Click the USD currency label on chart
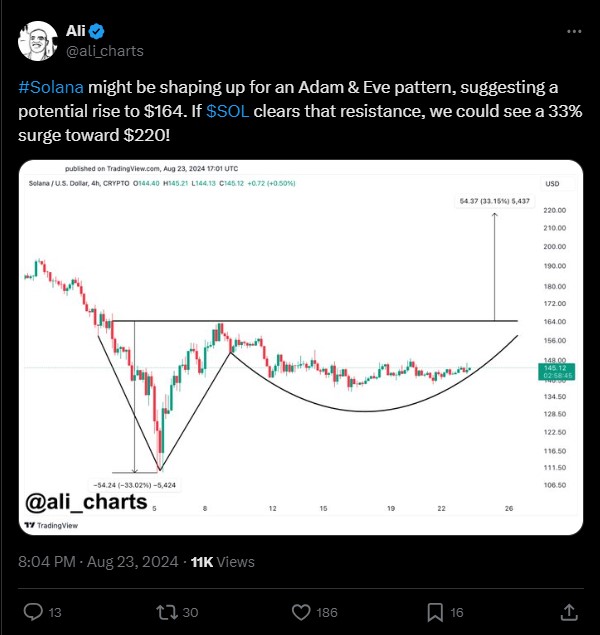 552,183
